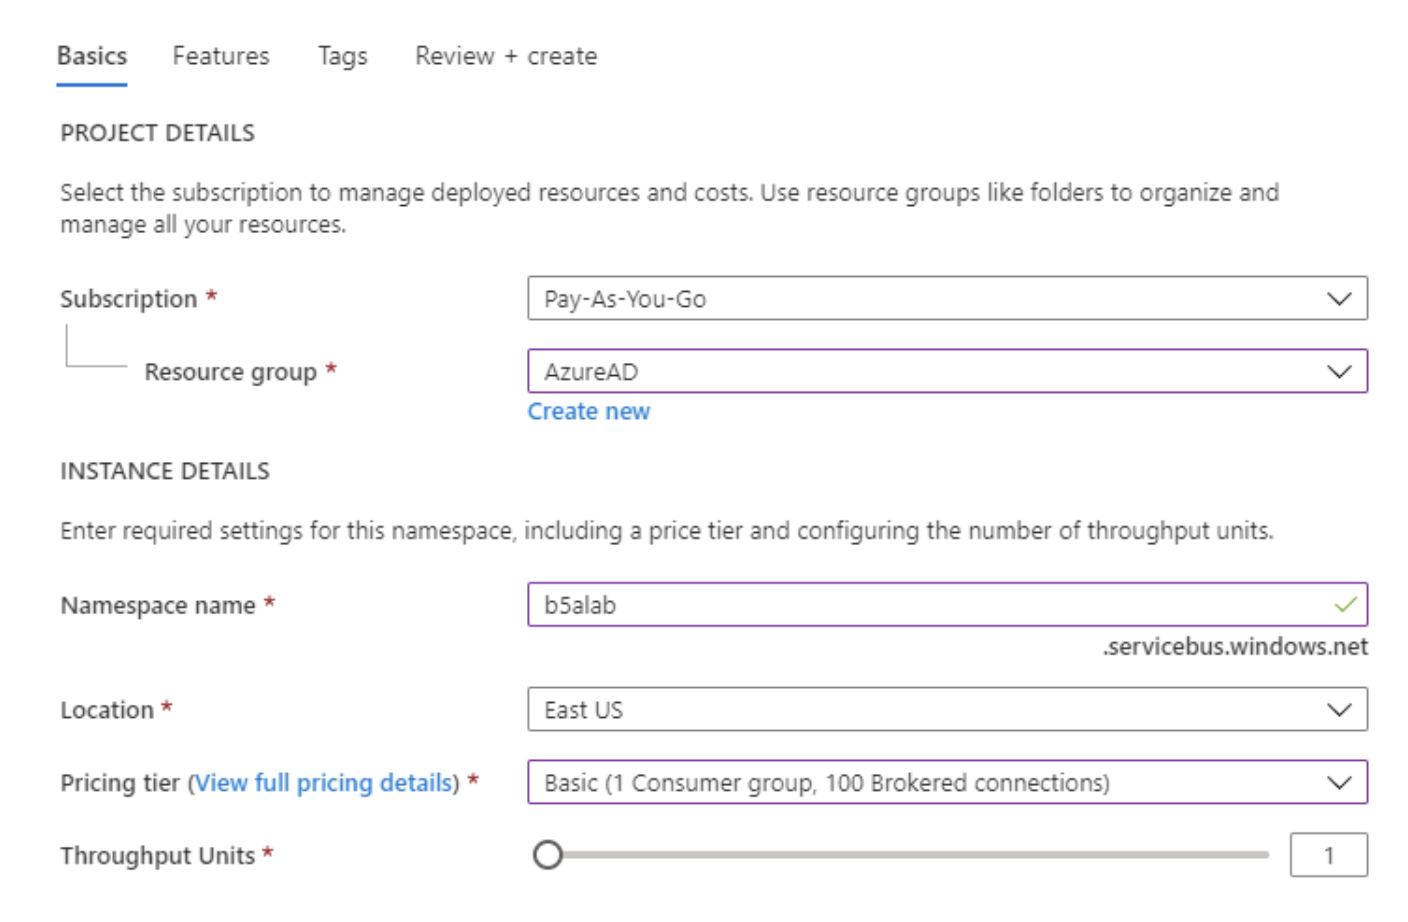Switch to the Features tab
Screen dimensions: 1408x922
(x=220, y=56)
